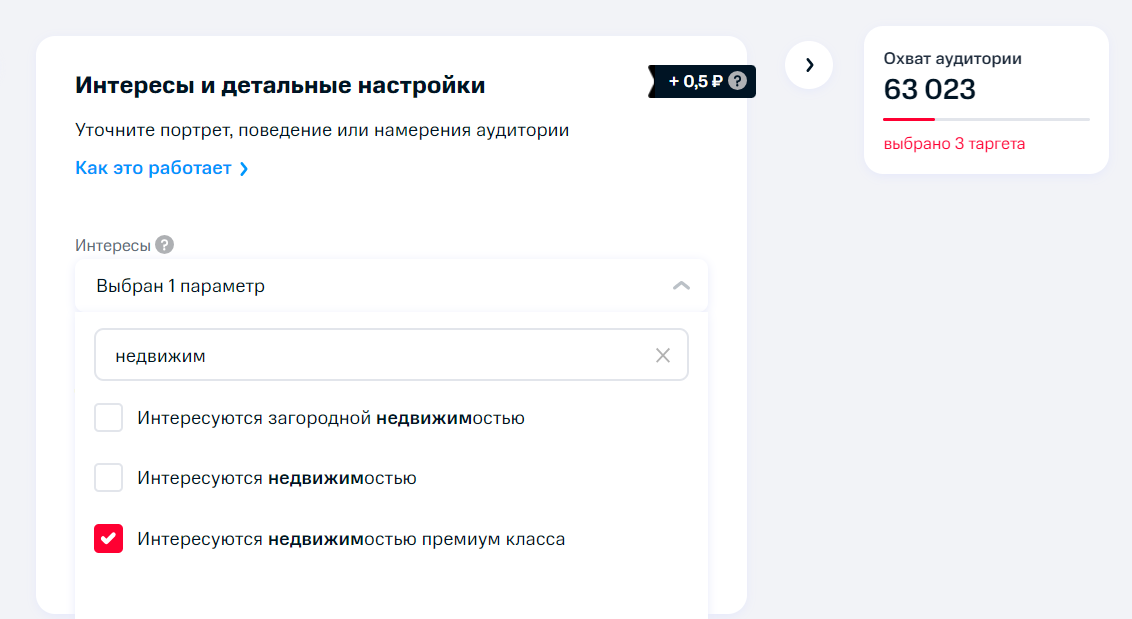Click the audience reach number 63 023
1132x619 pixels.
pyautogui.click(x=929, y=89)
